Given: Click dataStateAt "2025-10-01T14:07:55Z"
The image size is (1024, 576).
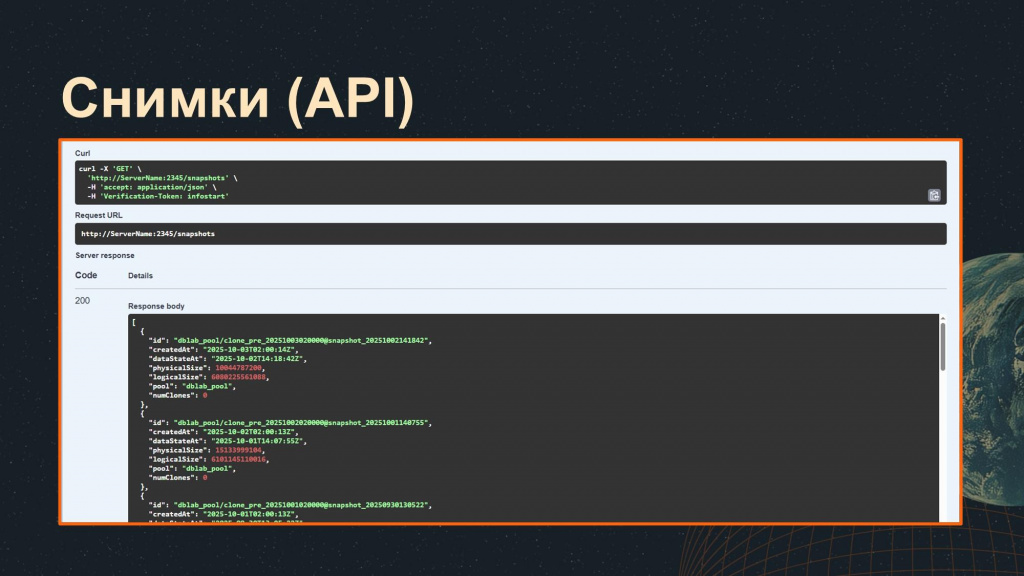Looking at the screenshot, I should pos(255,441).
